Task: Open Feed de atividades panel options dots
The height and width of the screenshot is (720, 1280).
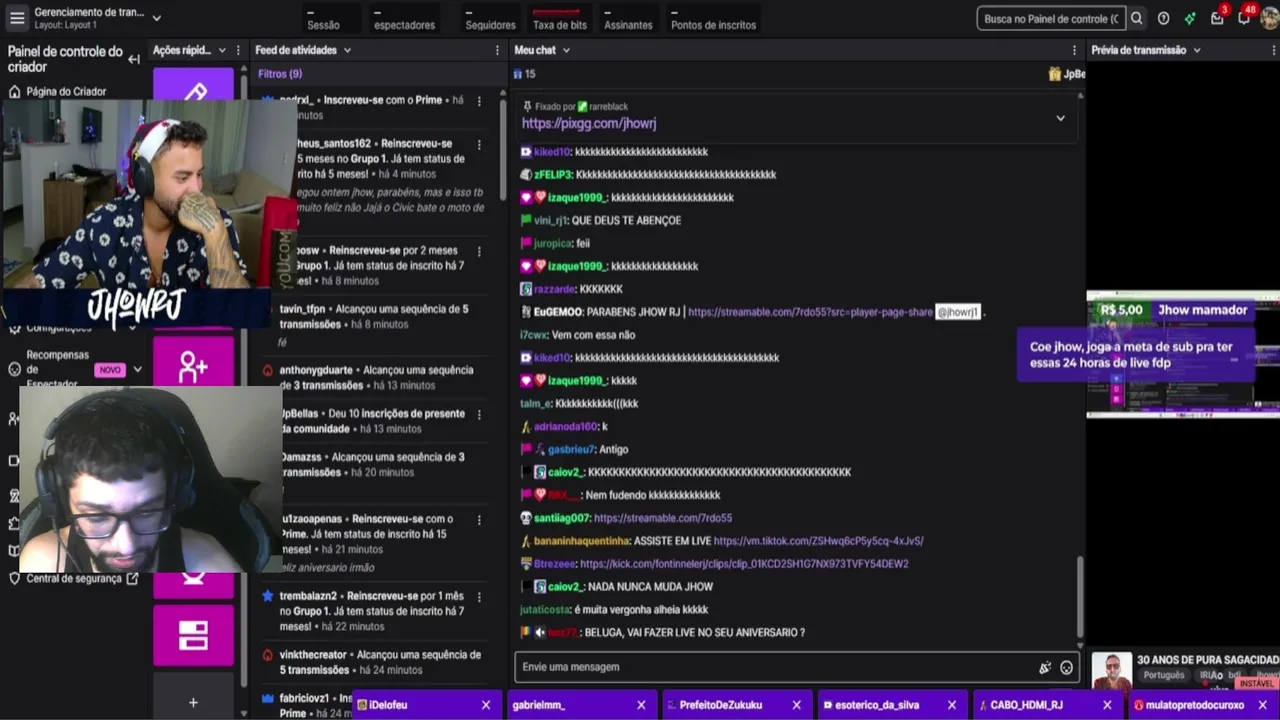Action: [497, 50]
